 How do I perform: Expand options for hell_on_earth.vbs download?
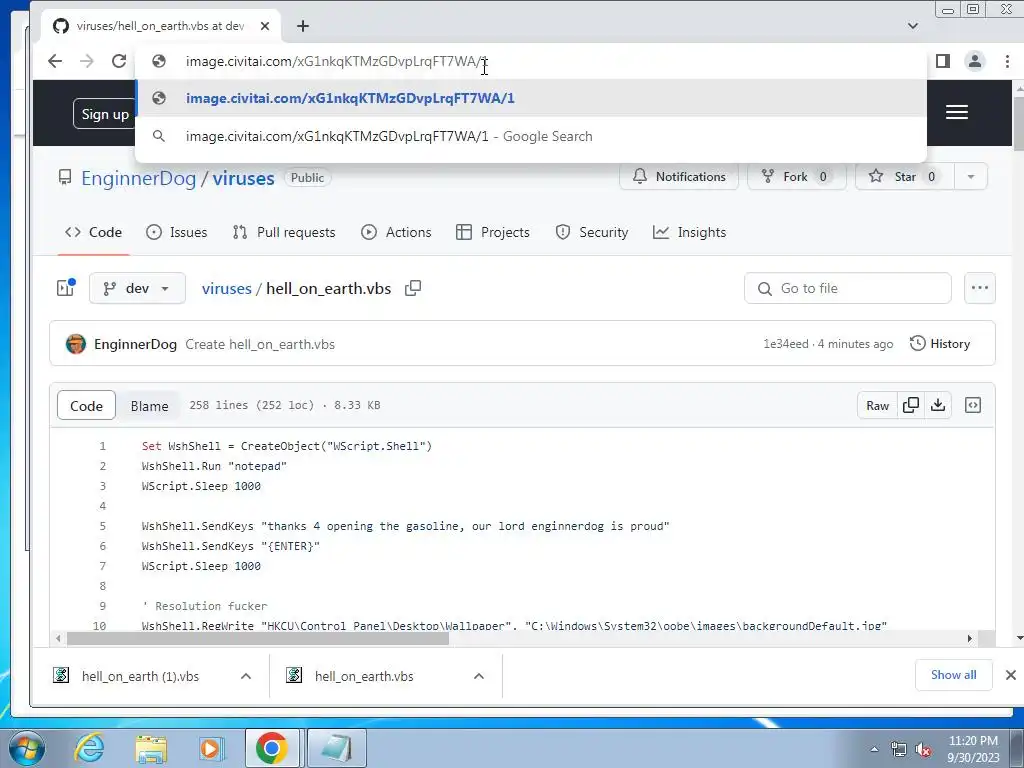(479, 677)
